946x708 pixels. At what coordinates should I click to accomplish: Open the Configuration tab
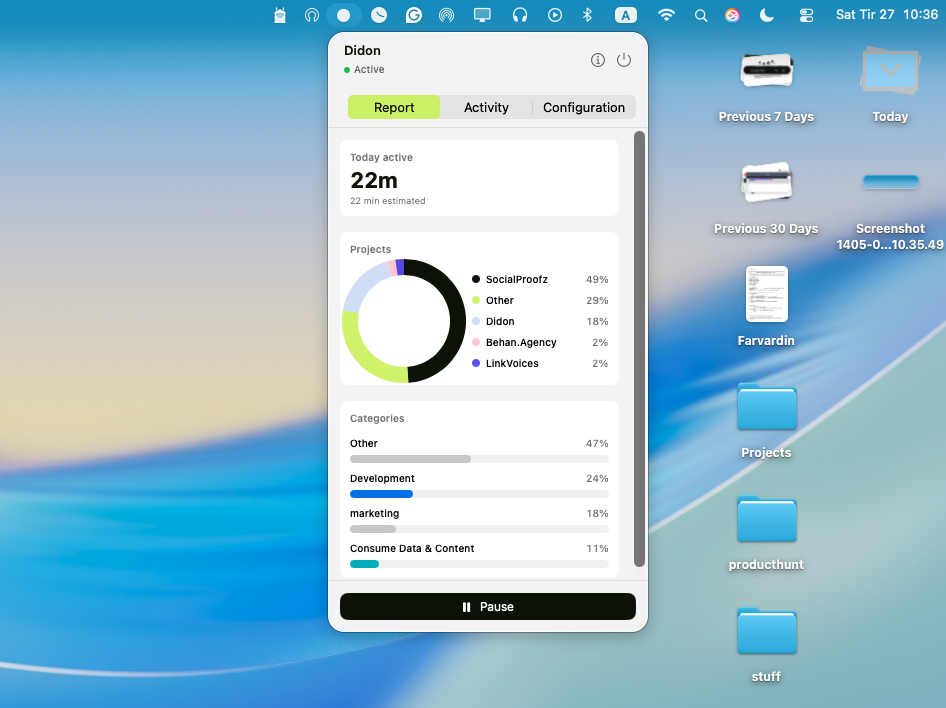(584, 107)
